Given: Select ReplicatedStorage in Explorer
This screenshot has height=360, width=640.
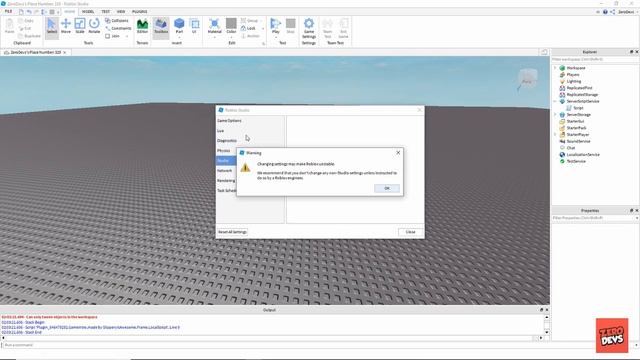Looking at the screenshot, I should [x=582, y=95].
